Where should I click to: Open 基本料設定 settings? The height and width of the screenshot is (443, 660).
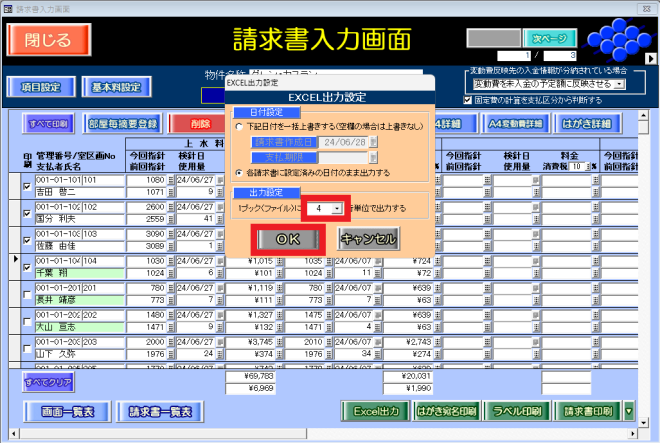116,87
